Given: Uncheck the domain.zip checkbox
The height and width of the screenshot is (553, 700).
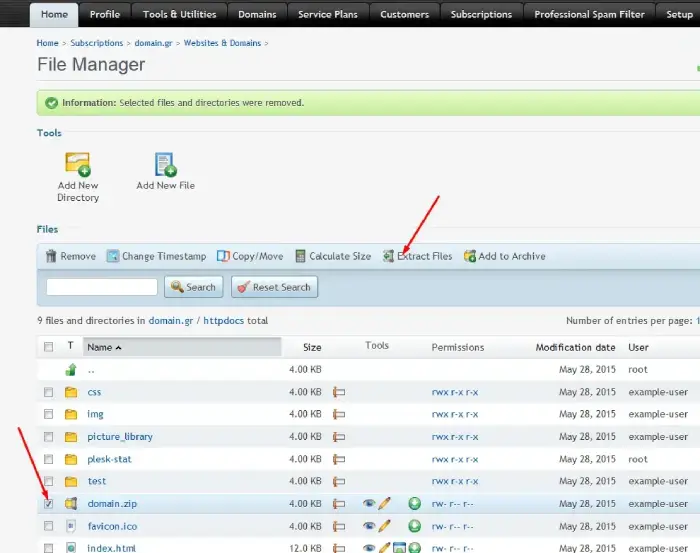Looking at the screenshot, I should coord(48,503).
